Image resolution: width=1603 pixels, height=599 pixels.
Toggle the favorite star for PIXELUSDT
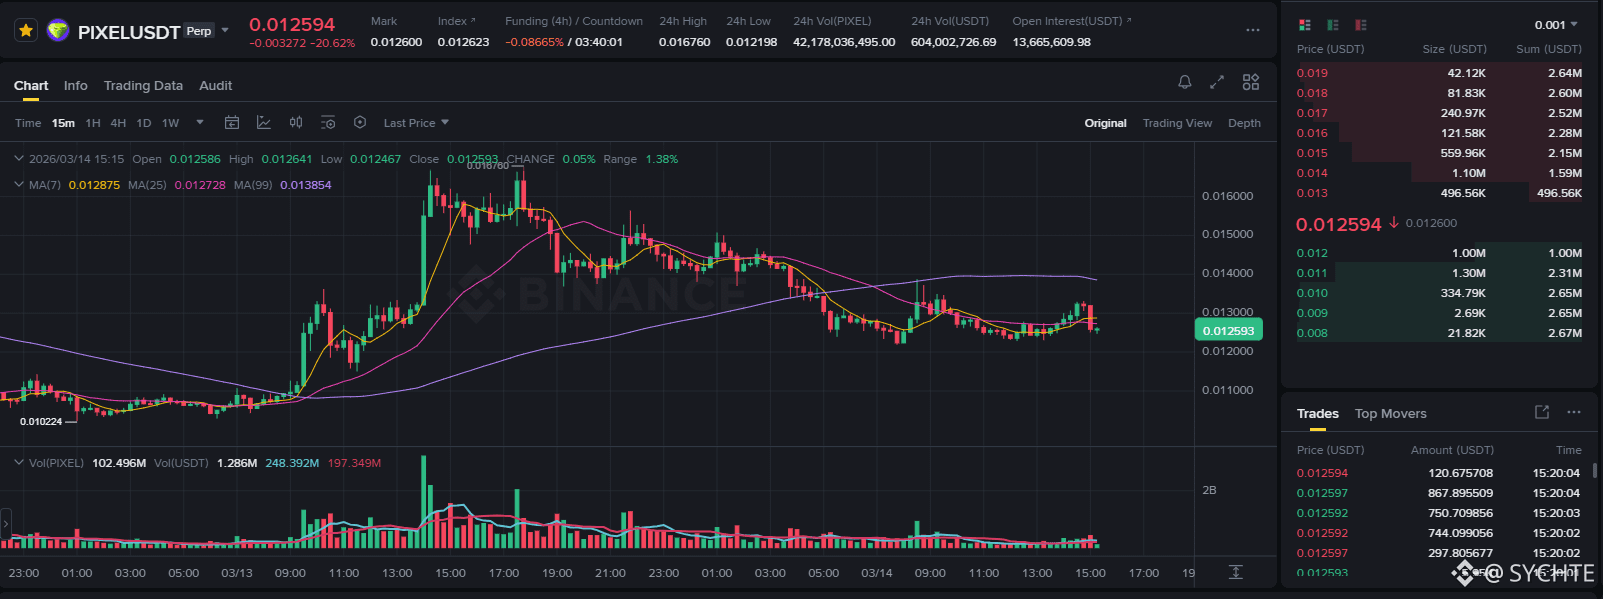tap(26, 31)
